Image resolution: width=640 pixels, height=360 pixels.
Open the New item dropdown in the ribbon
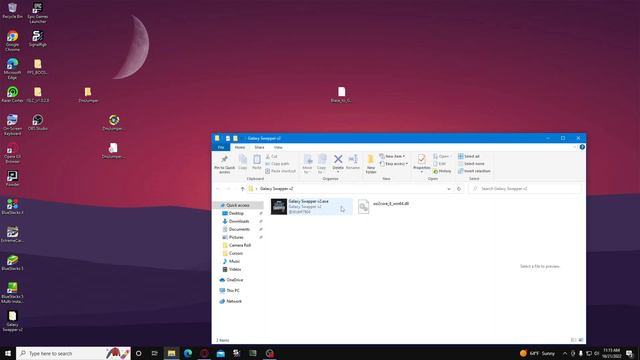[x=392, y=156]
